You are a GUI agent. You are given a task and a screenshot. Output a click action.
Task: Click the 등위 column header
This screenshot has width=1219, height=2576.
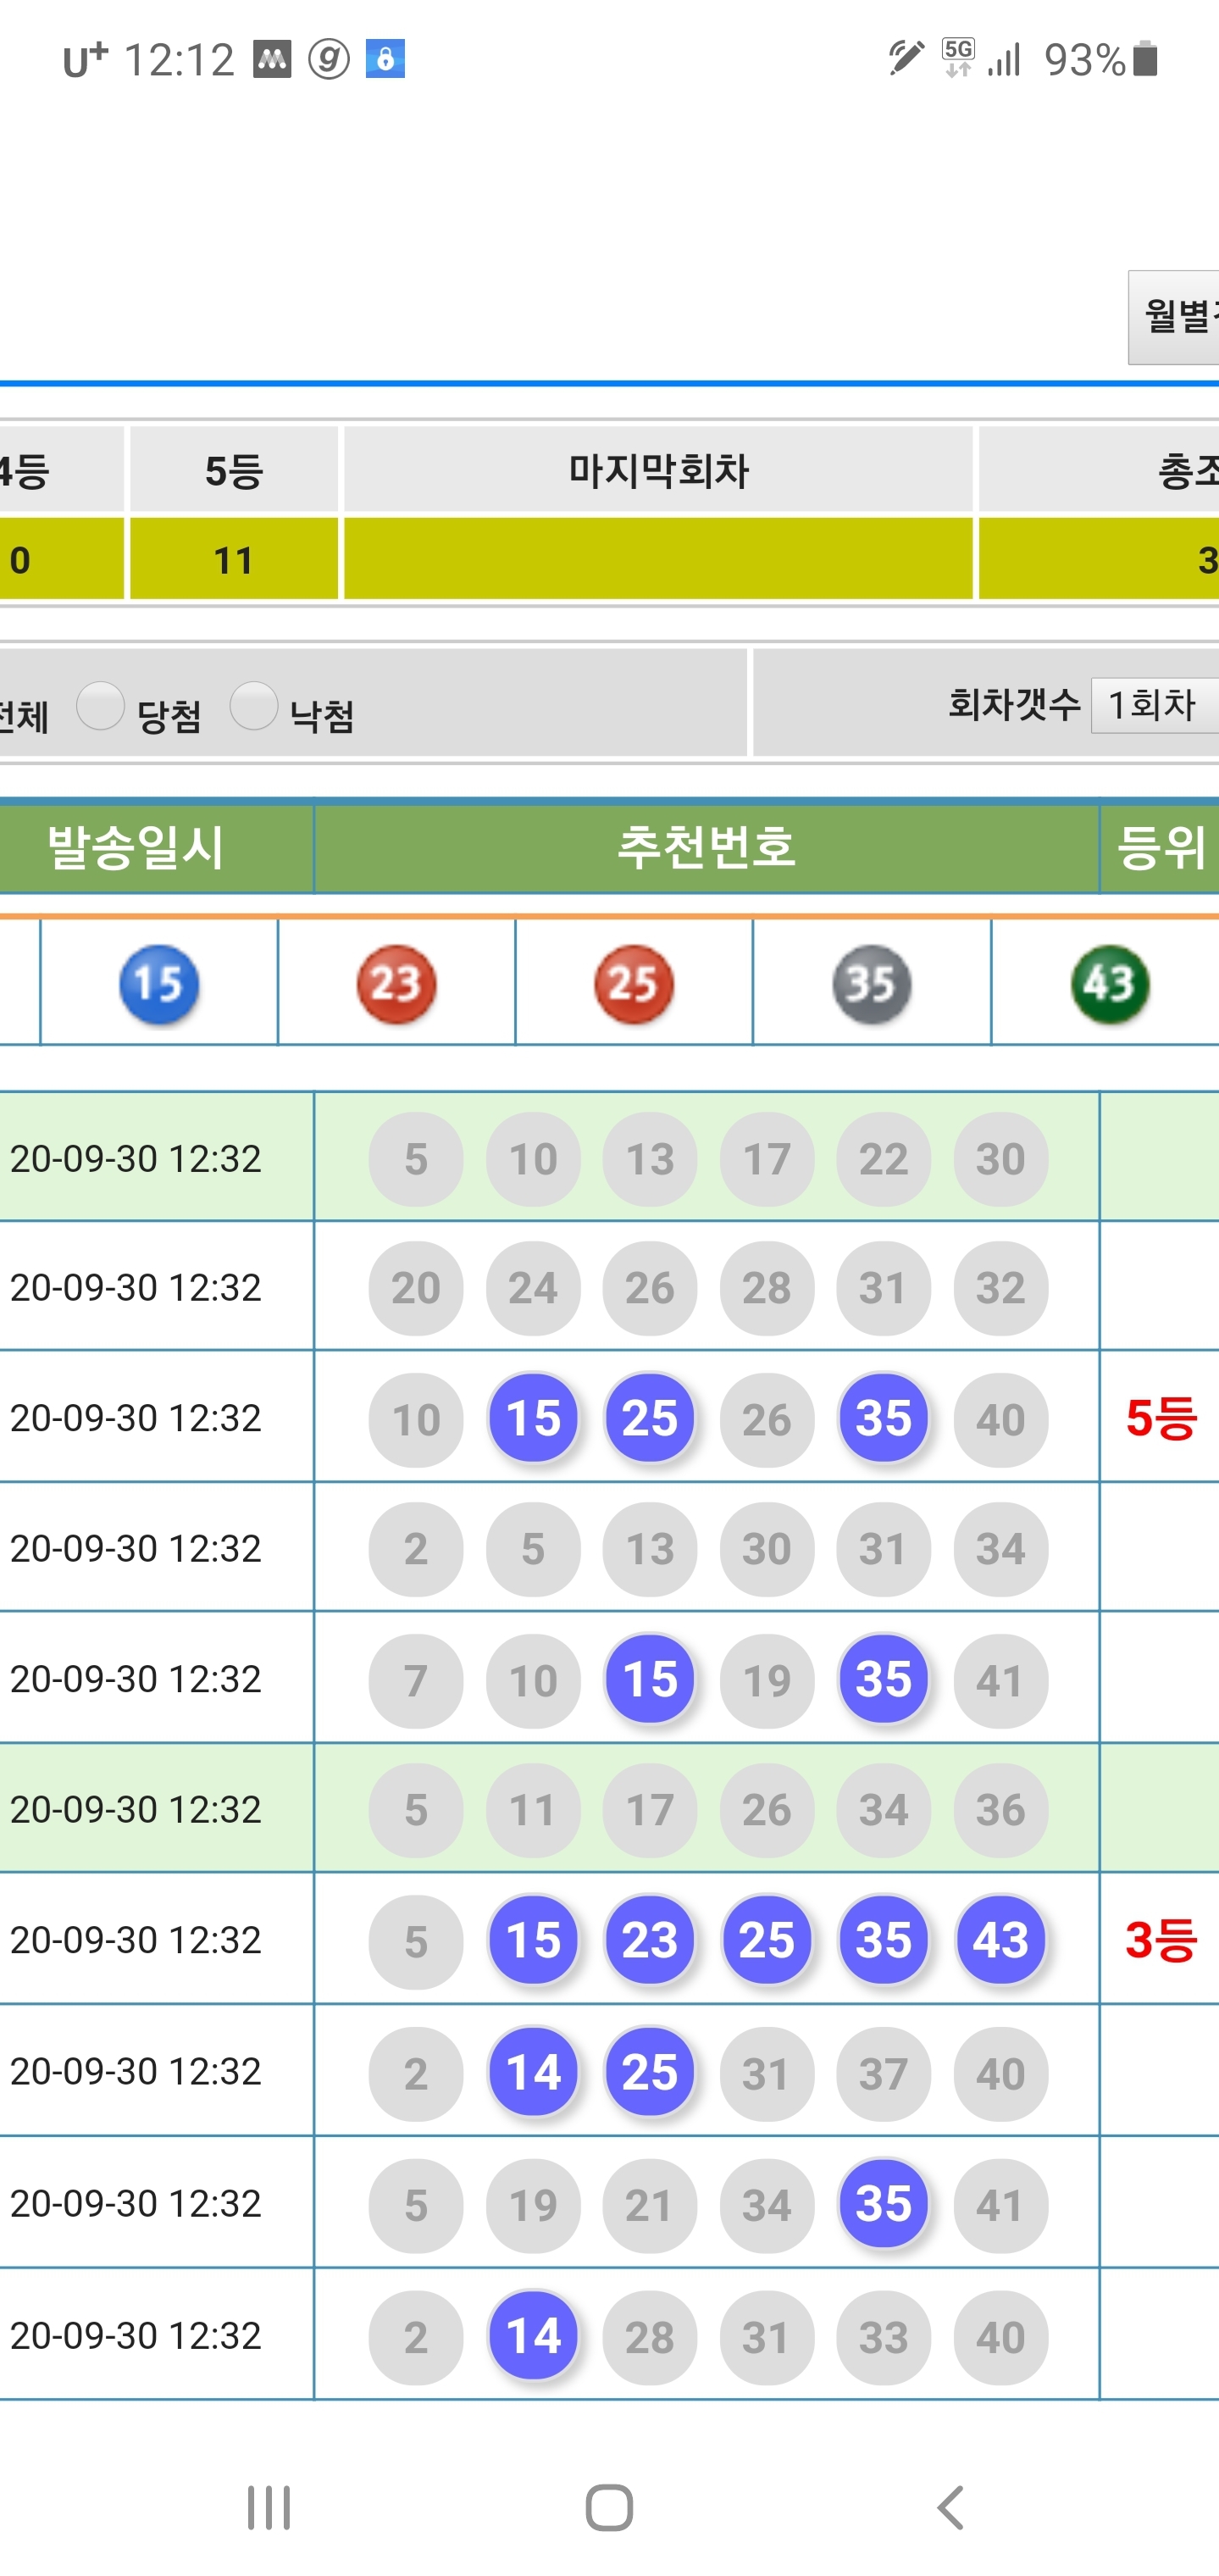(x=1160, y=848)
